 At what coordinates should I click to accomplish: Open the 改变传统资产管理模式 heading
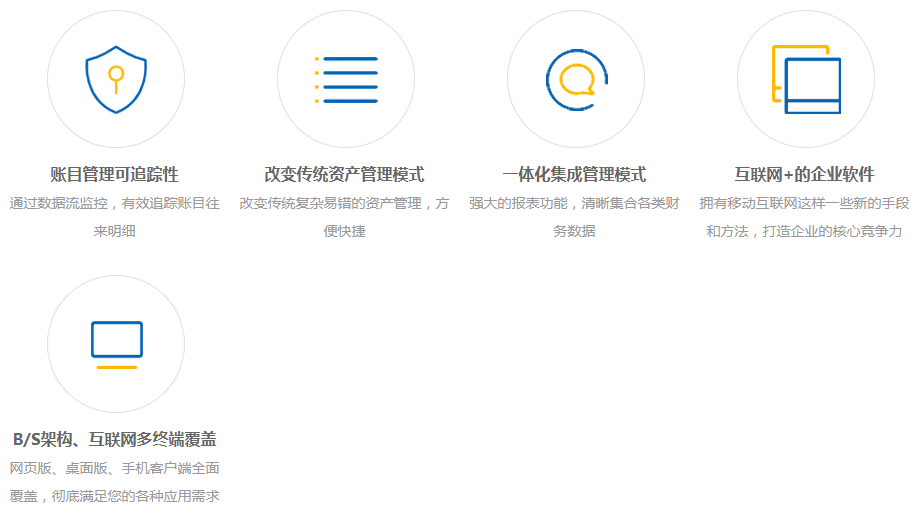tap(345, 175)
